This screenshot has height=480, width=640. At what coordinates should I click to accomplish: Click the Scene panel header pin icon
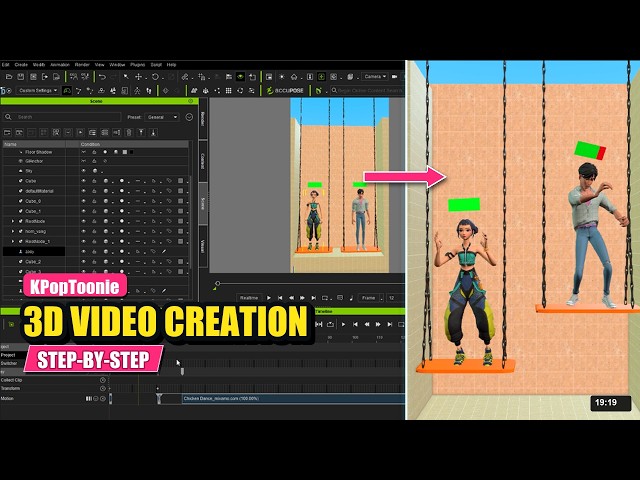click(191, 101)
